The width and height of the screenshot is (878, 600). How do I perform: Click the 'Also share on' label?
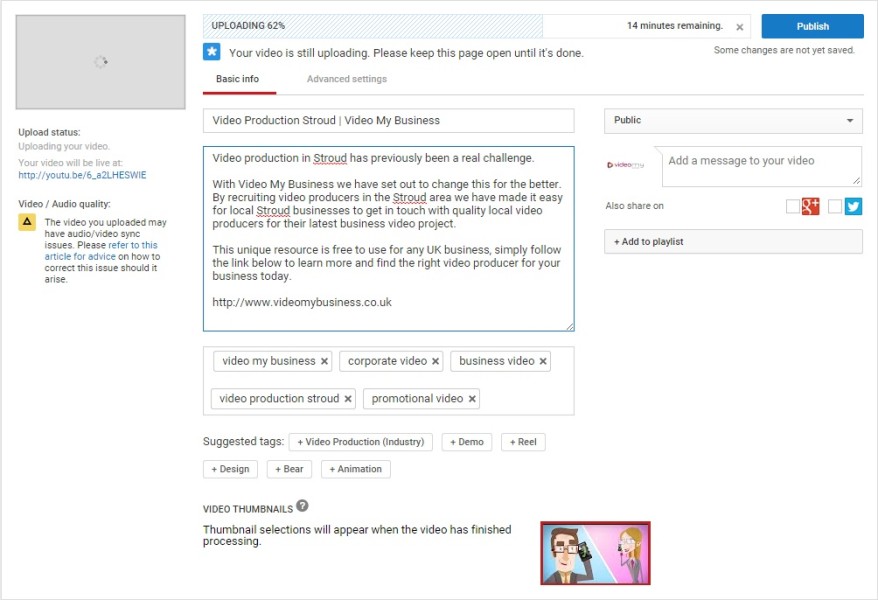click(634, 206)
